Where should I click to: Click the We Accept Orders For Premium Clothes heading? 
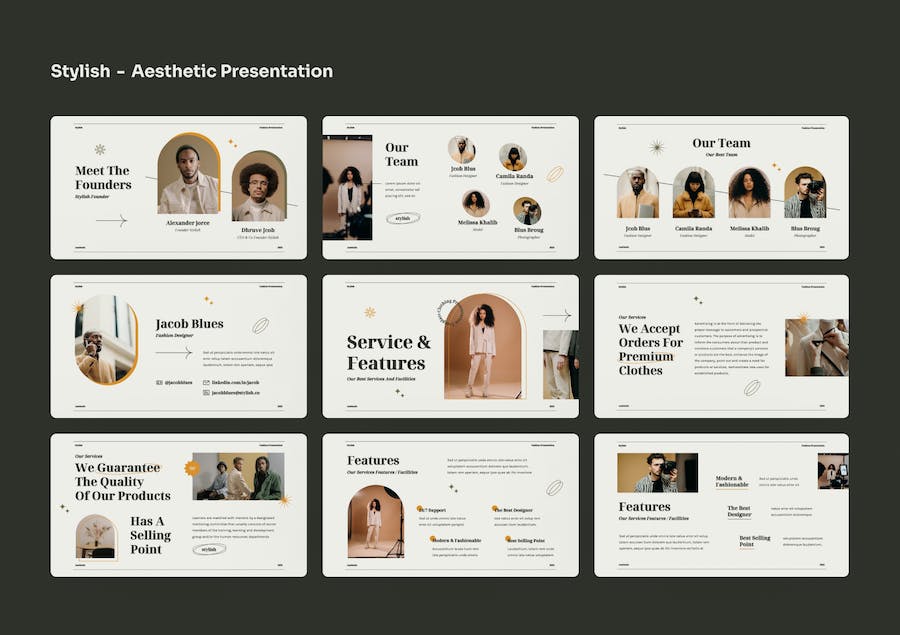click(651, 349)
